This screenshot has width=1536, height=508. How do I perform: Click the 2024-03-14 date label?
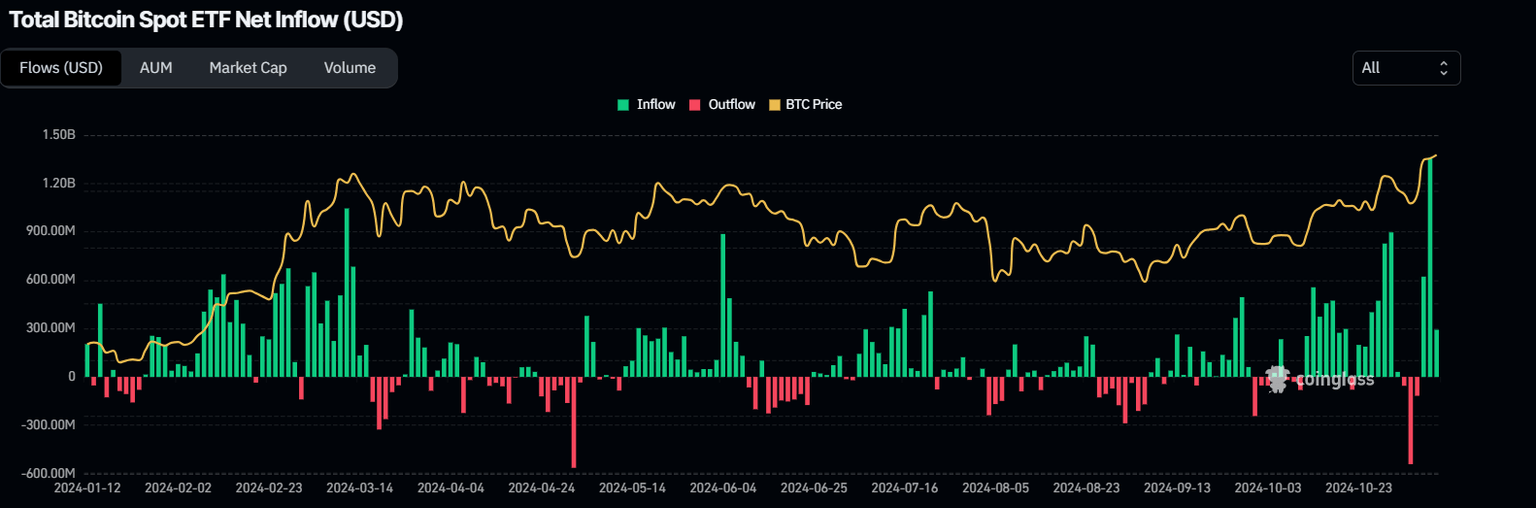click(x=359, y=489)
